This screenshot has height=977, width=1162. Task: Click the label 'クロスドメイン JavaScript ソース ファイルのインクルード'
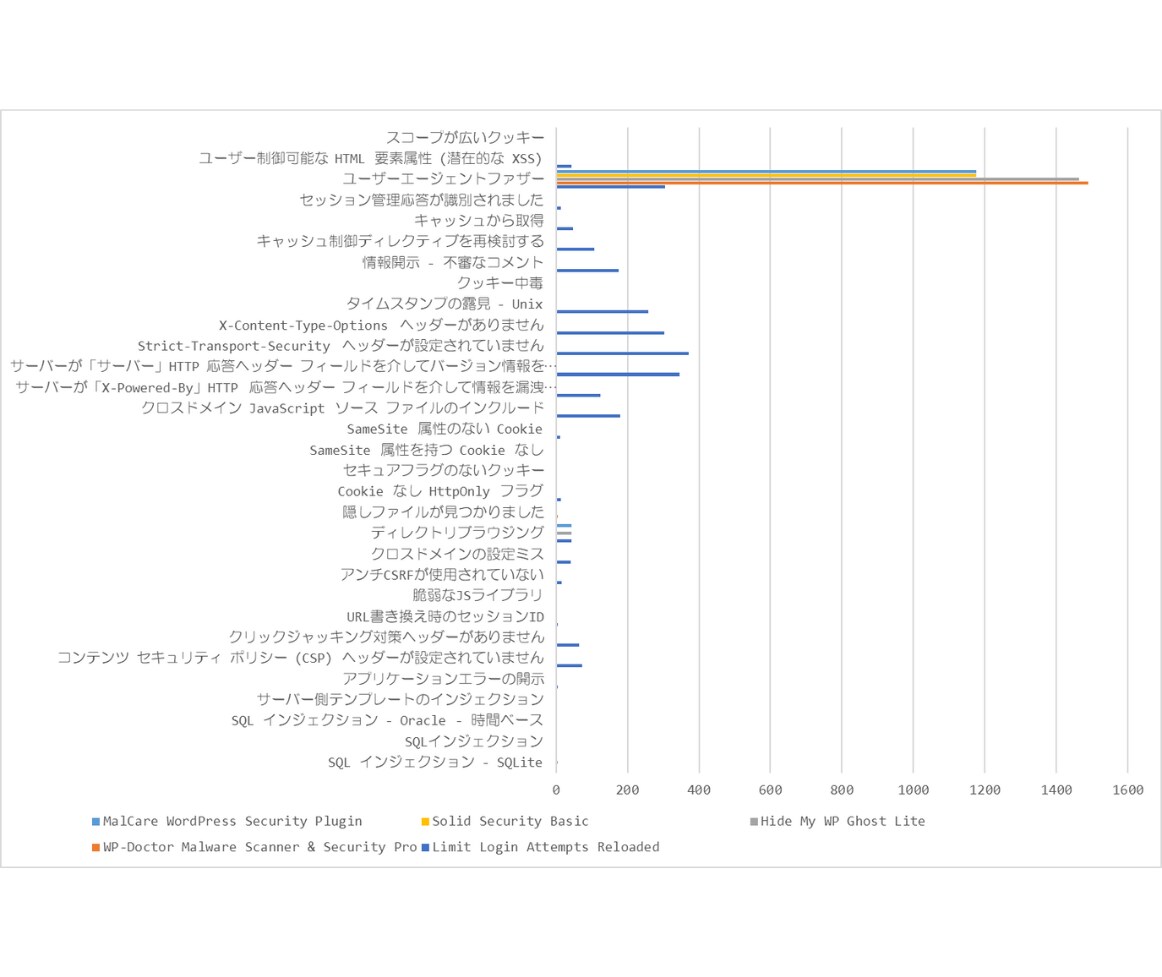coord(342,408)
